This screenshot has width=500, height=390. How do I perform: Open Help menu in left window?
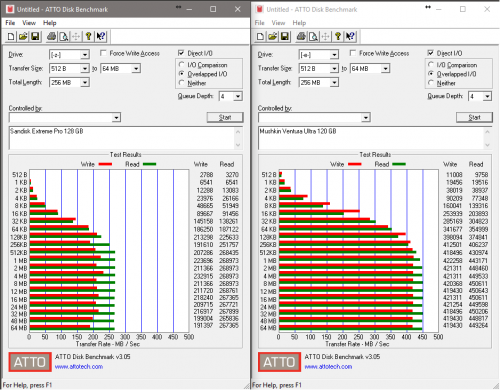[x=49, y=23]
